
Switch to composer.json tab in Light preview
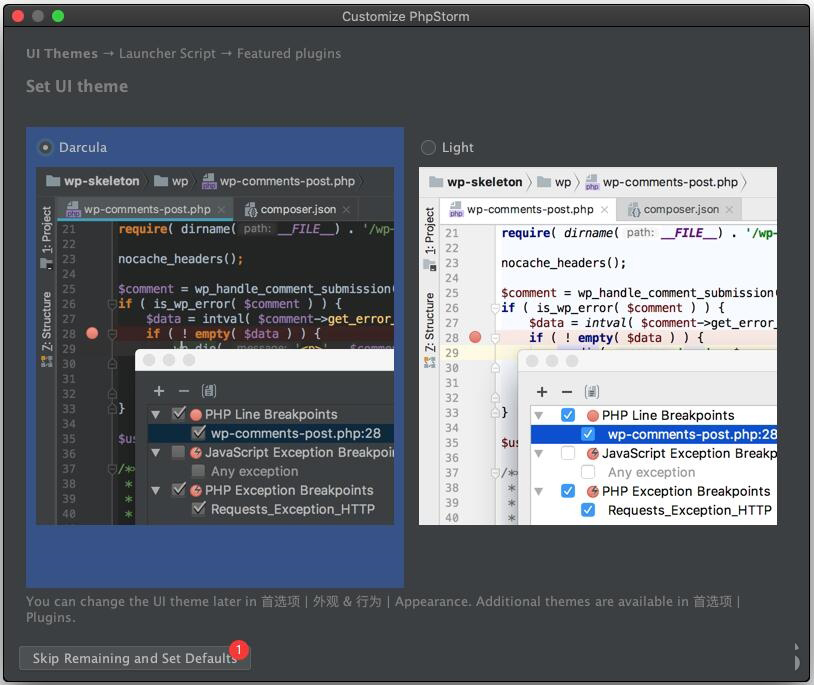[x=680, y=210]
